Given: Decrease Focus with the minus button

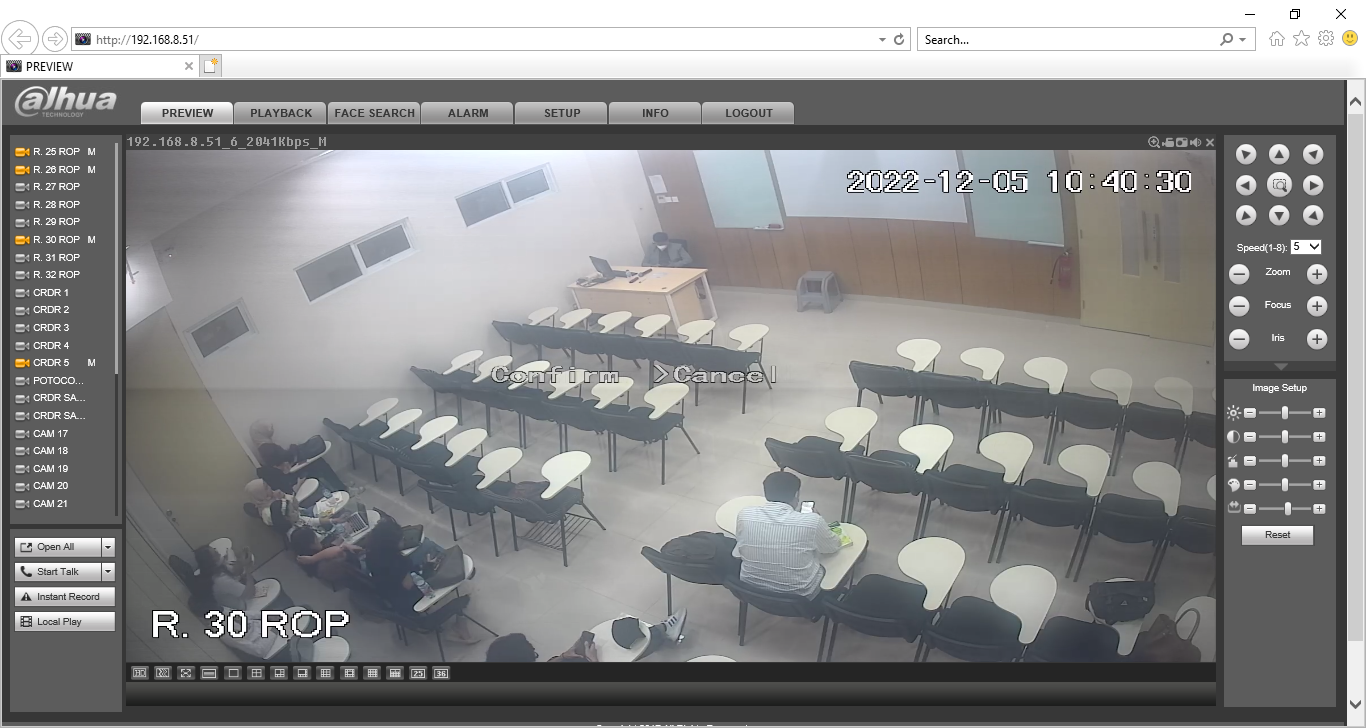Looking at the screenshot, I should [1239, 306].
